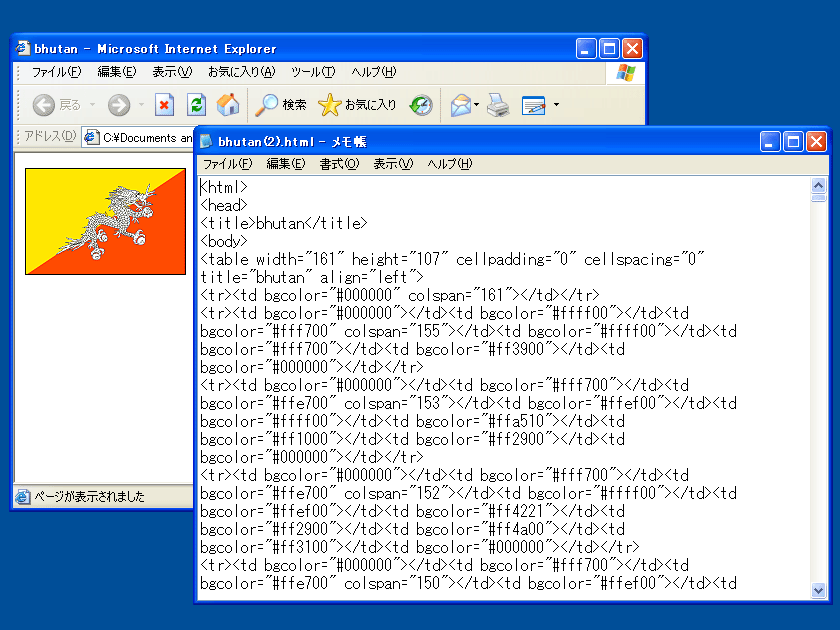Click the line containing #ffa510
Image resolution: width=840 pixels, height=630 pixels.
point(412,421)
